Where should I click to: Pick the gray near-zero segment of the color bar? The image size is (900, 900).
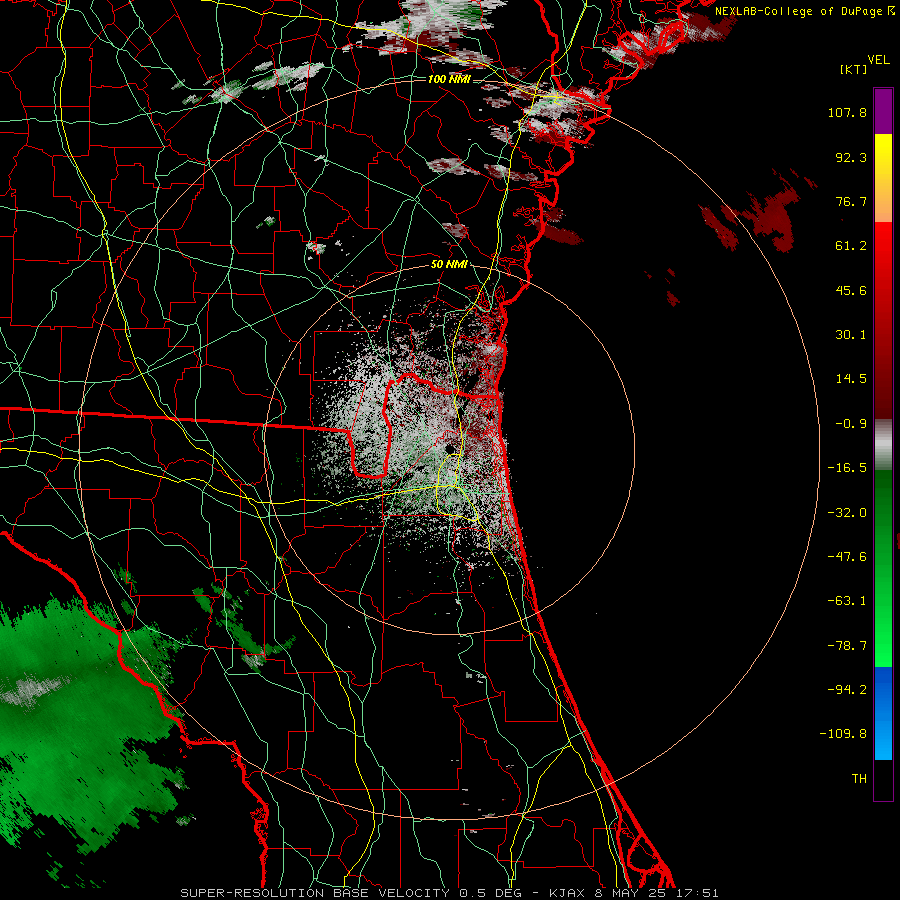click(x=883, y=445)
